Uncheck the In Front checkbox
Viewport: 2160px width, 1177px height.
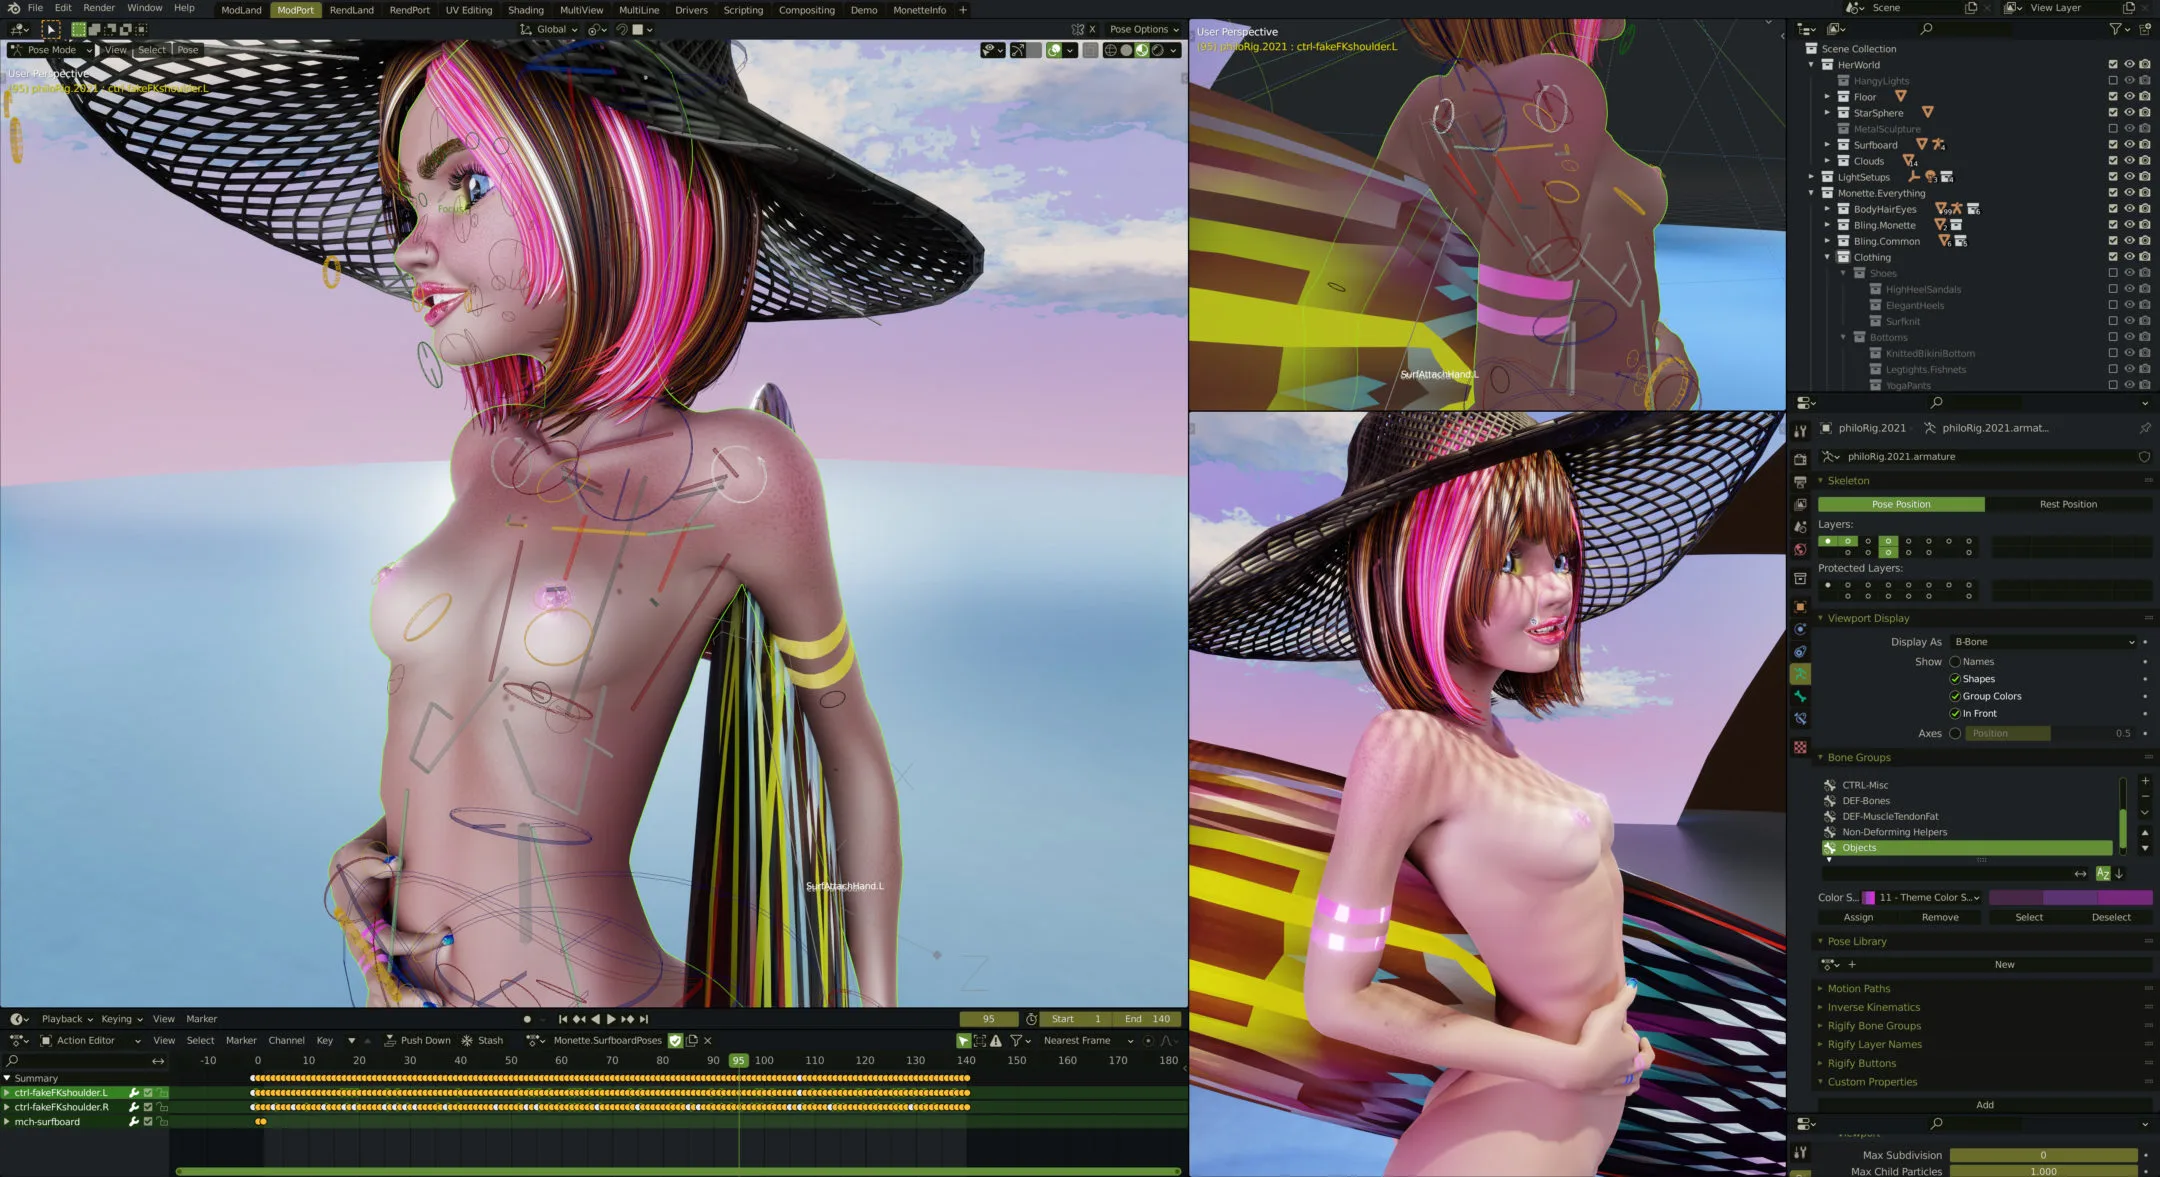[x=1955, y=714]
